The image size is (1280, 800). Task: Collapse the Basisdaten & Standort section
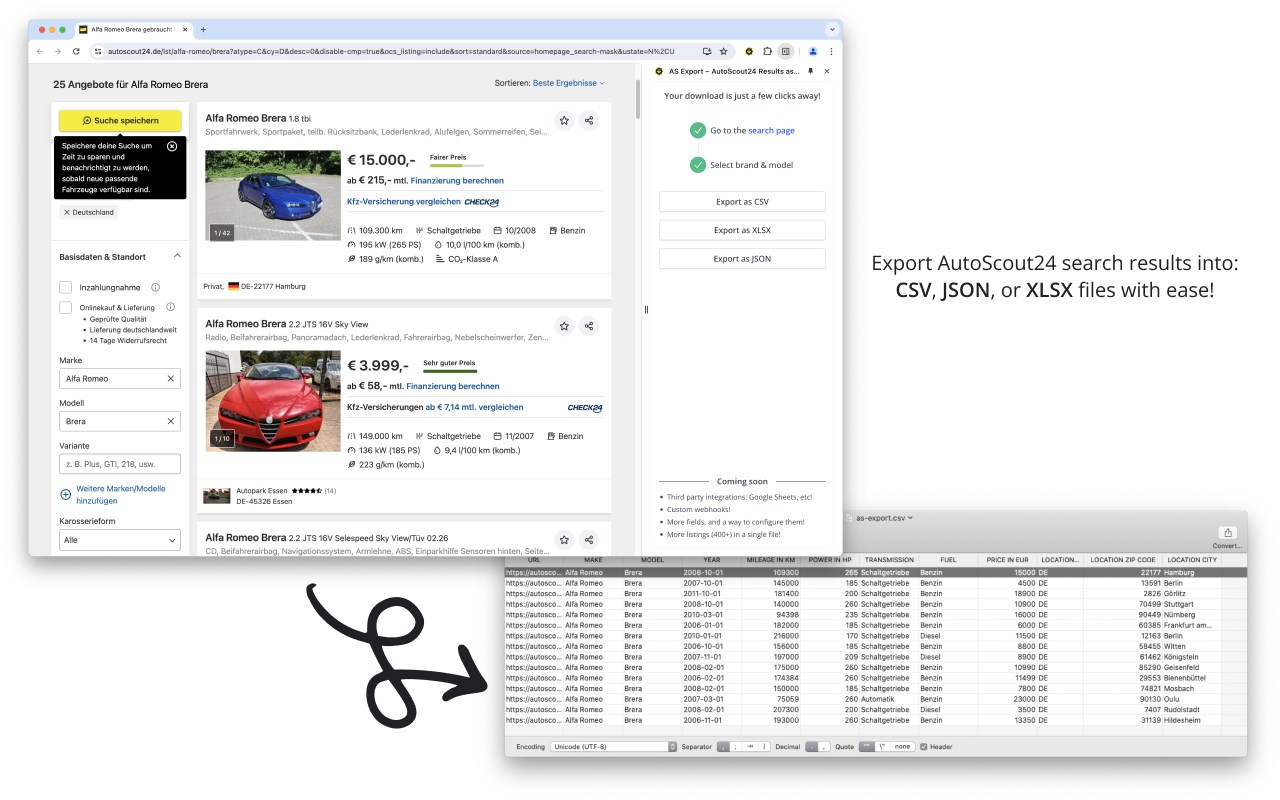pyautogui.click(x=177, y=257)
